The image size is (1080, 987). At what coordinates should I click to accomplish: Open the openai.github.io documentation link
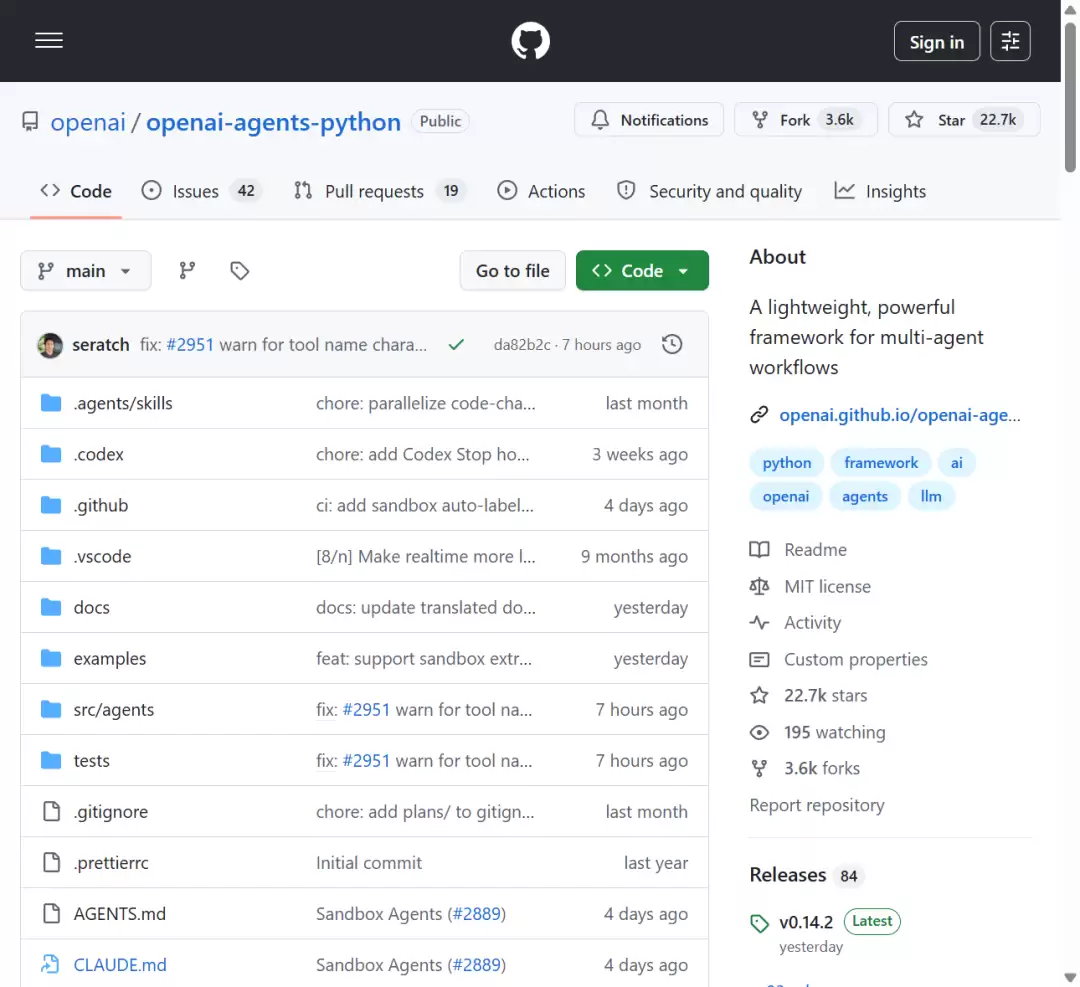point(900,415)
